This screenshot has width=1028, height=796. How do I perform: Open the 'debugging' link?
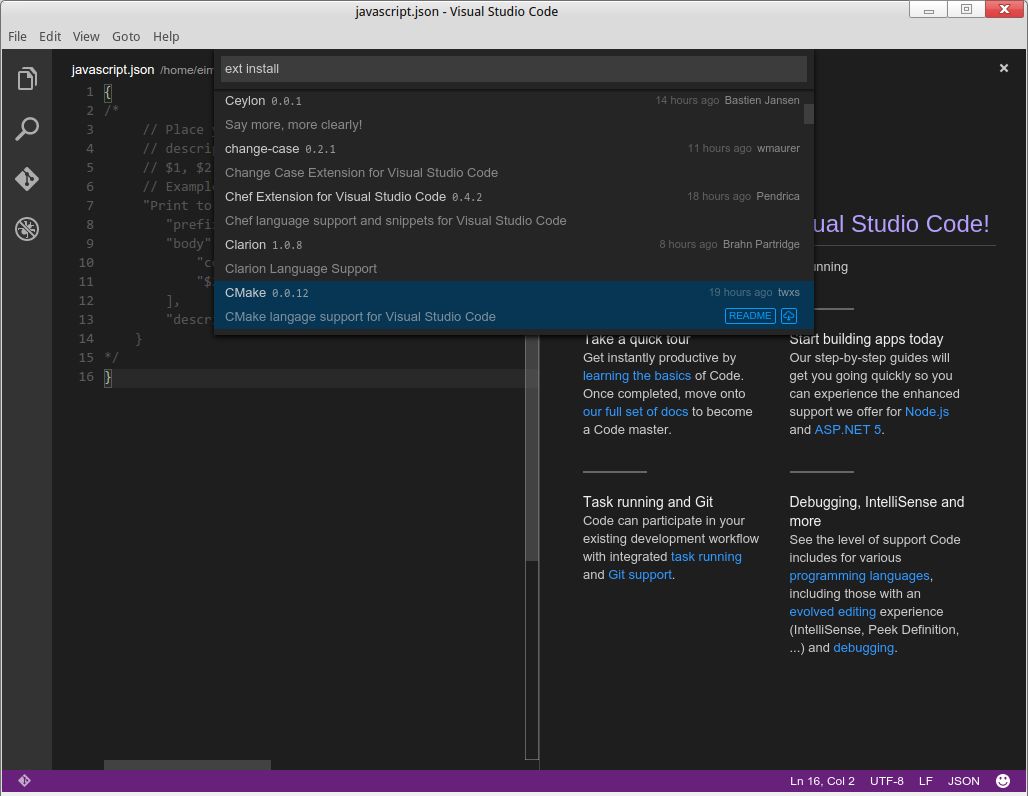coord(863,648)
